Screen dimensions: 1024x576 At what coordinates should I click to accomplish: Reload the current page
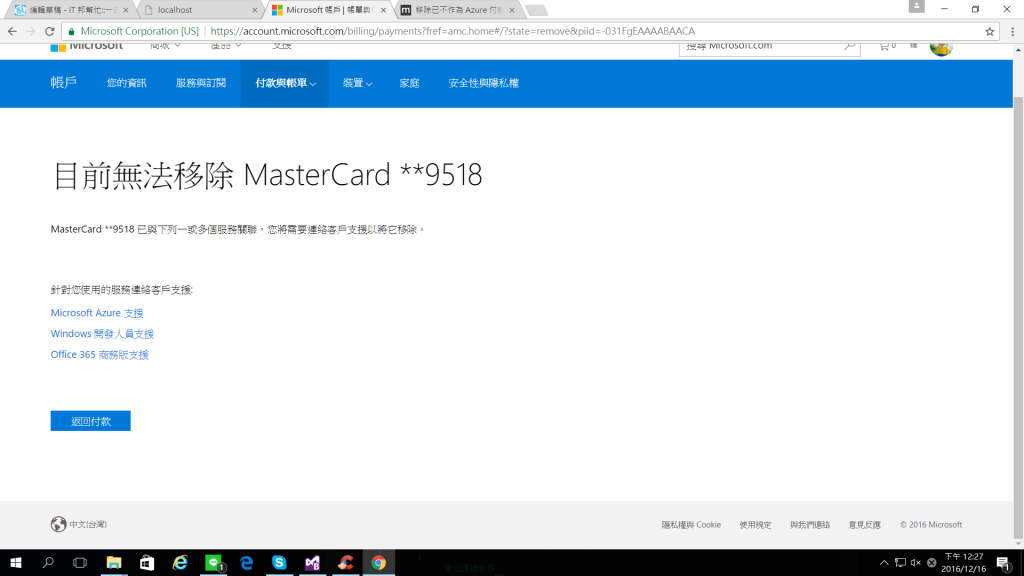[50, 31]
